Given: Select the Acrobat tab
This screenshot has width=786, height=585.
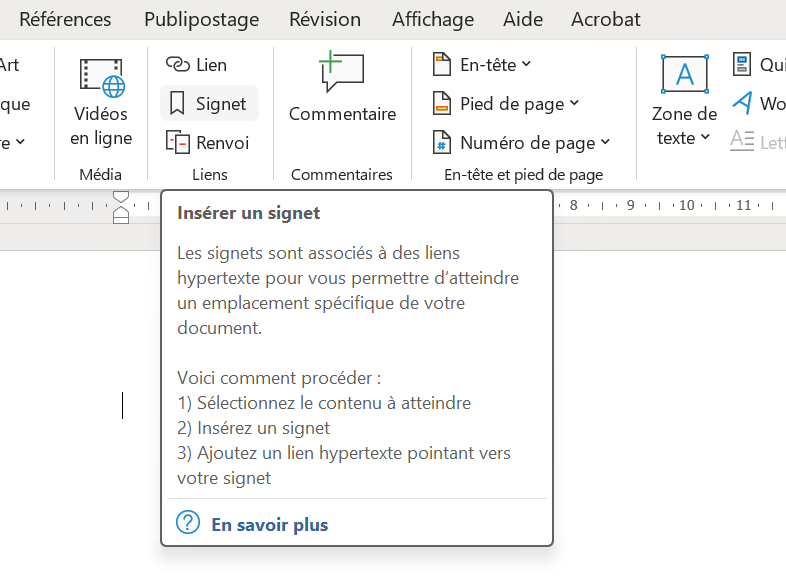Looking at the screenshot, I should 605,19.
